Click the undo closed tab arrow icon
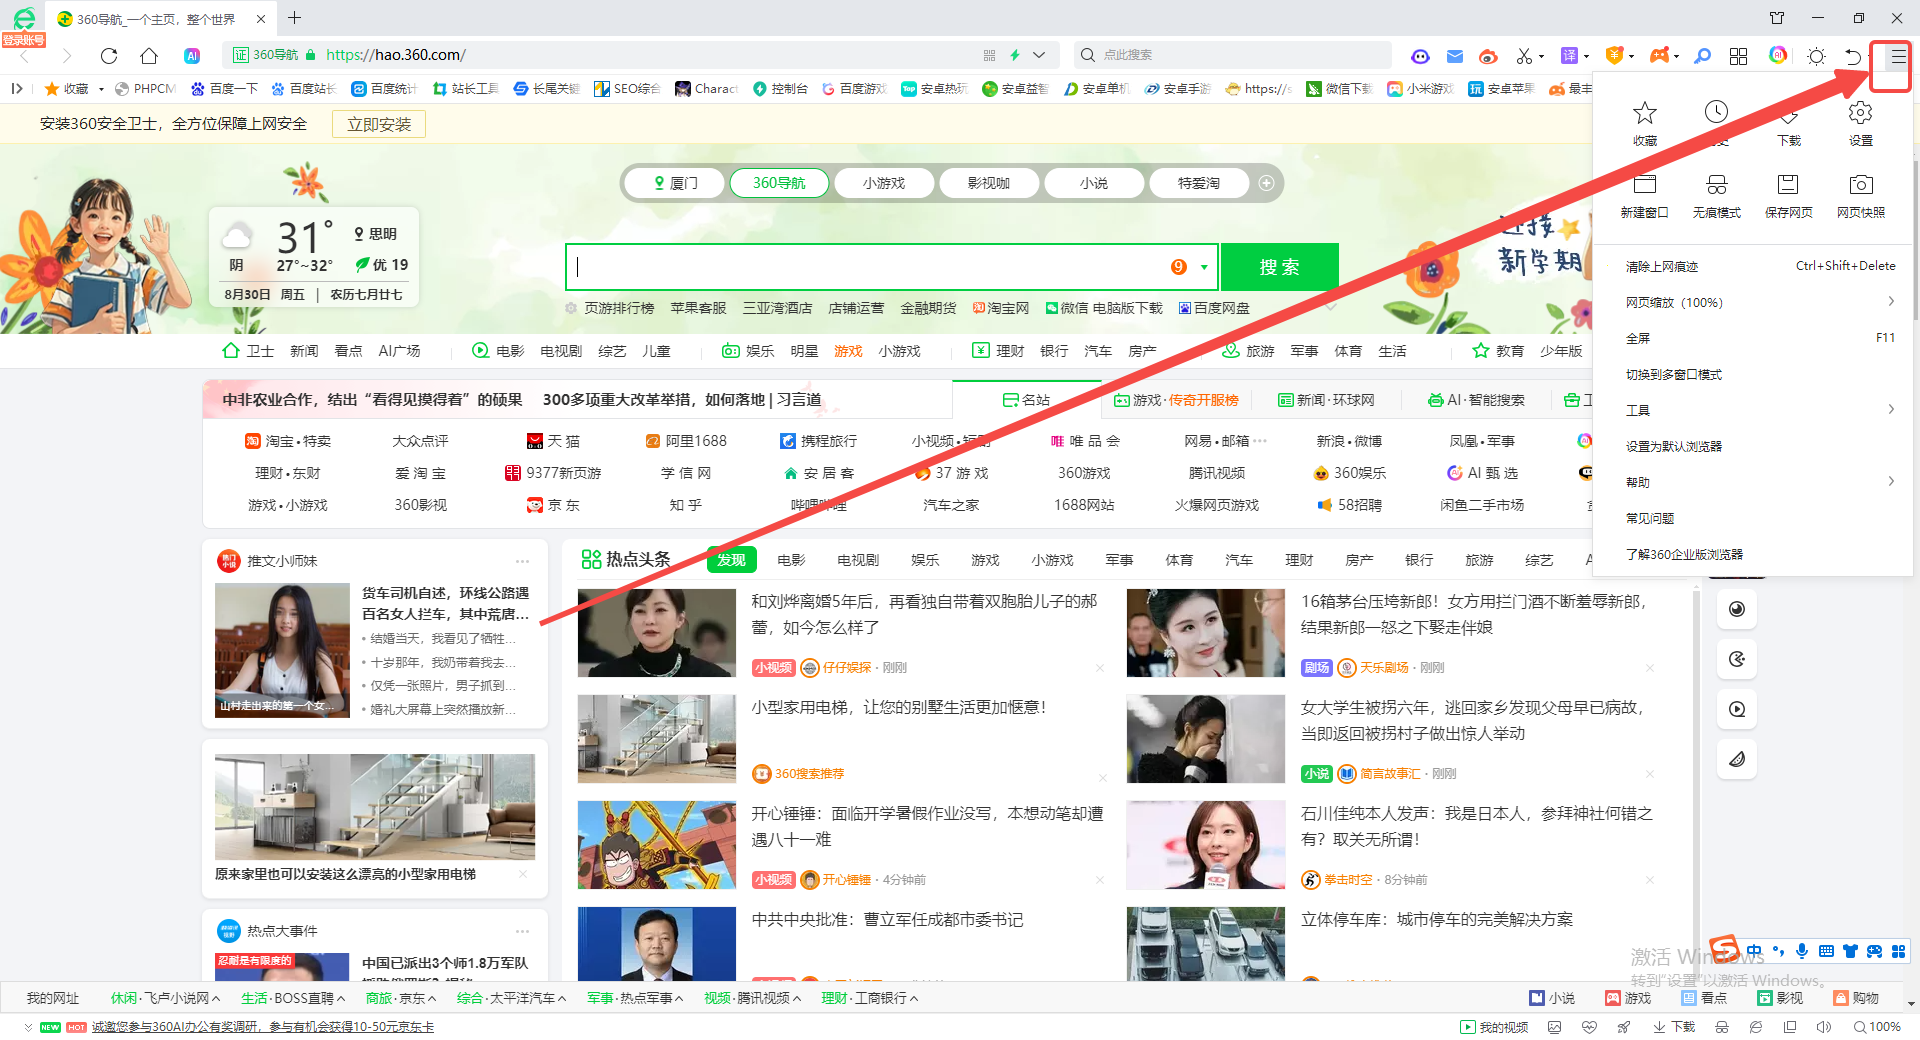Screen dimensions: 1920x1040 pyautogui.click(x=1853, y=56)
